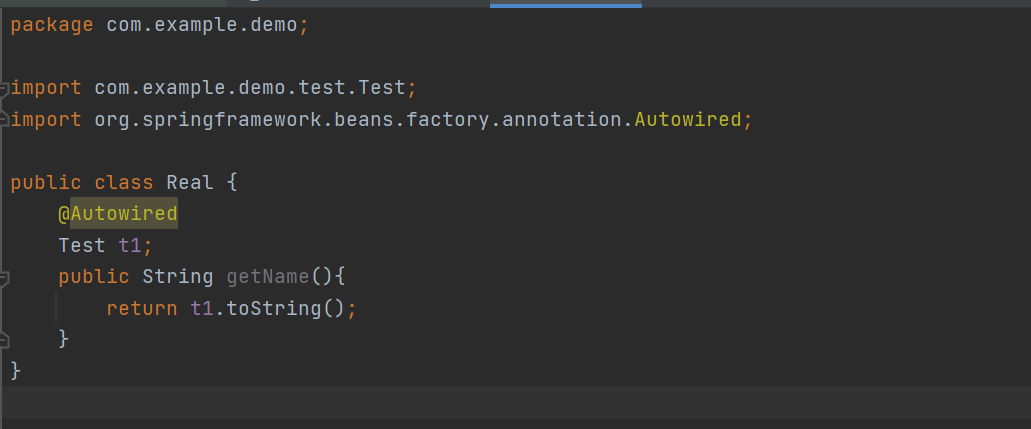Place cursor on class name Real
The width and height of the screenshot is (1031, 429).
[x=189, y=182]
